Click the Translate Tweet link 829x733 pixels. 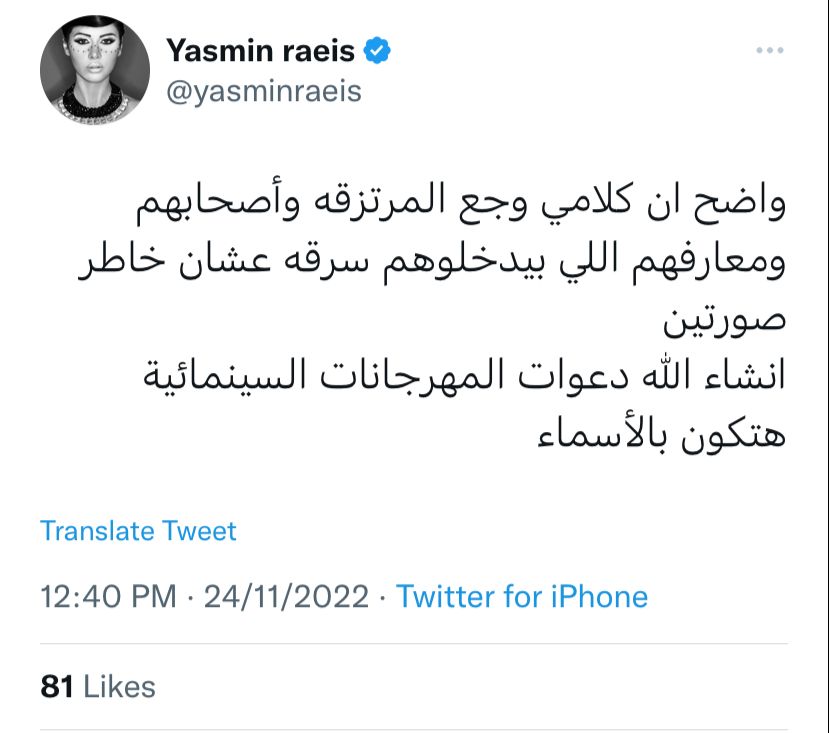coord(138,530)
